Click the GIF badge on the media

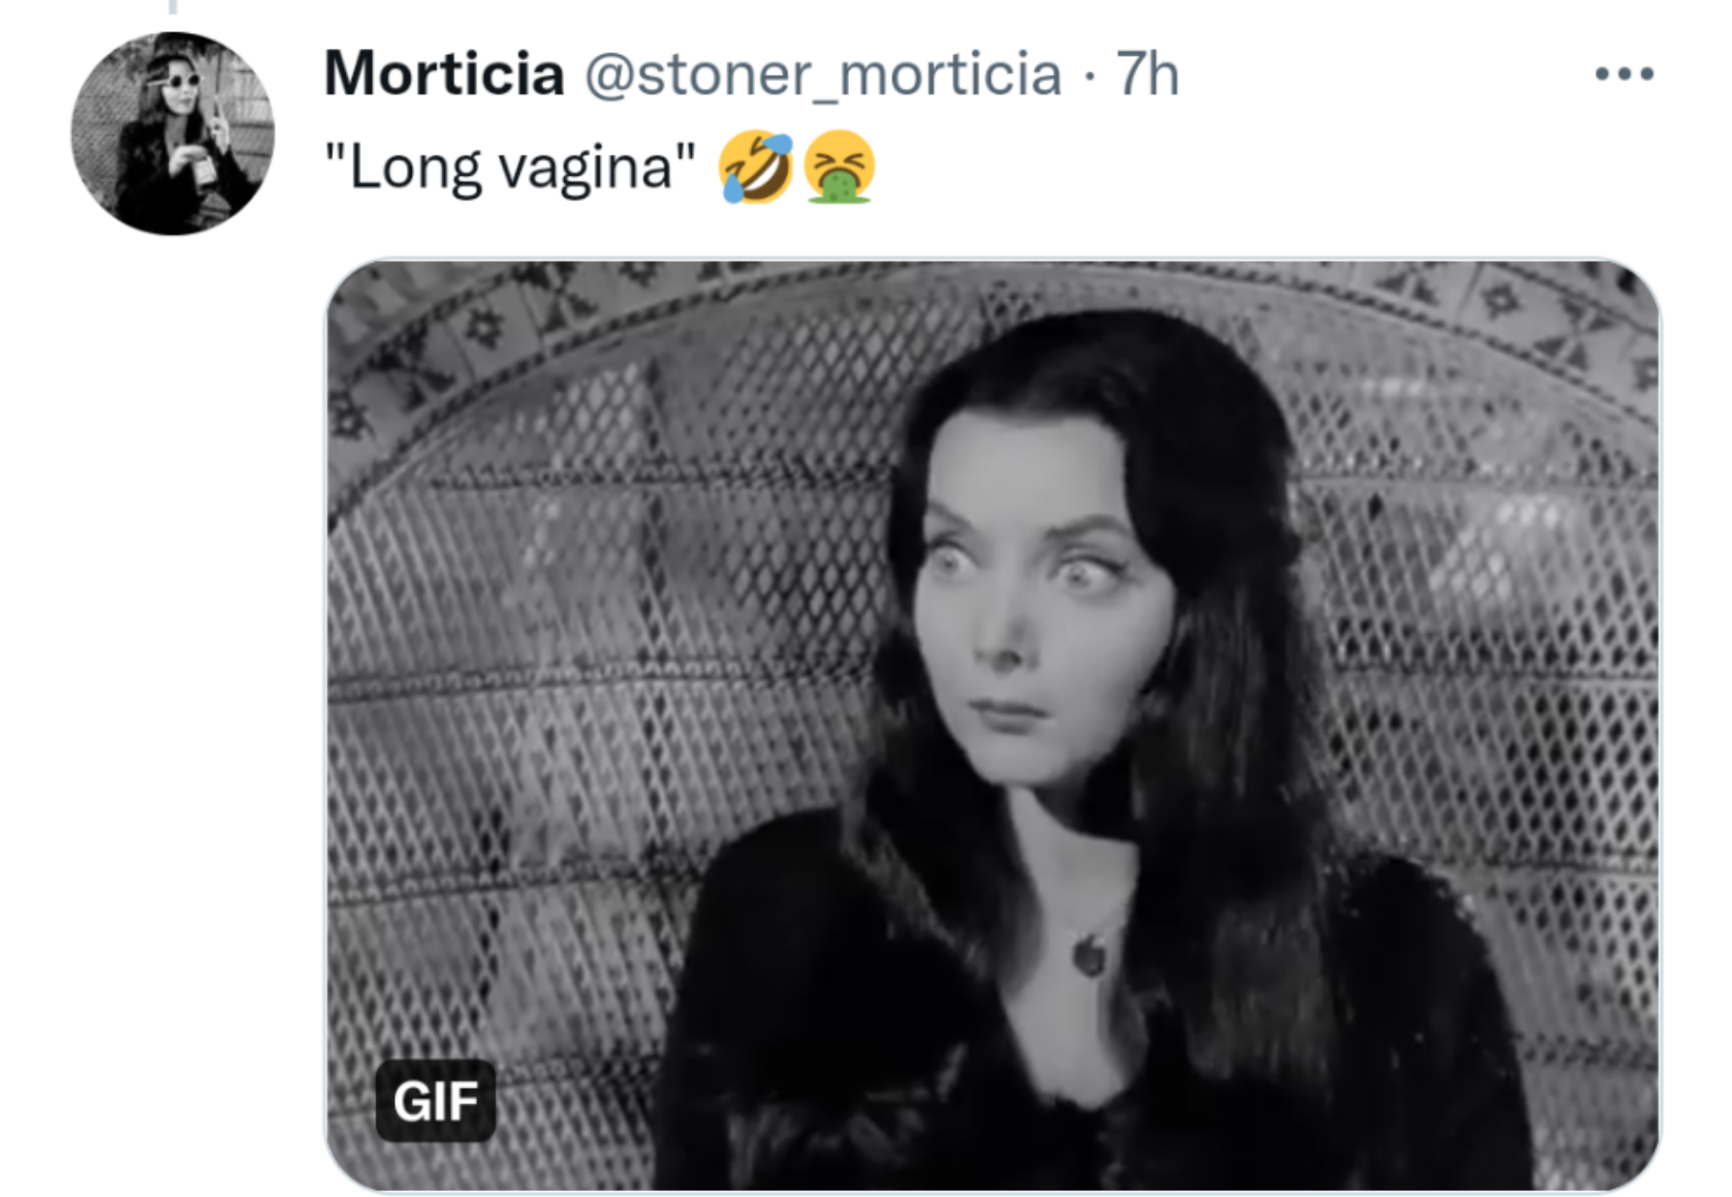[x=435, y=1101]
